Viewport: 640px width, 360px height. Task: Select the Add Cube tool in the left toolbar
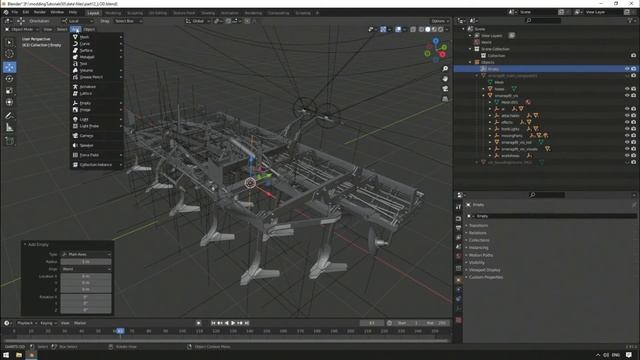[9, 141]
